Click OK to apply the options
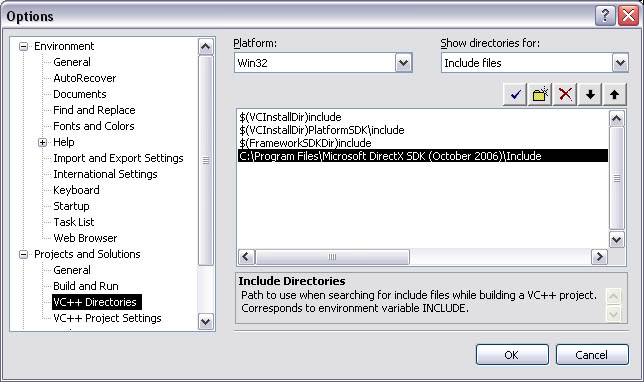The width and height of the screenshot is (644, 382). pos(512,354)
